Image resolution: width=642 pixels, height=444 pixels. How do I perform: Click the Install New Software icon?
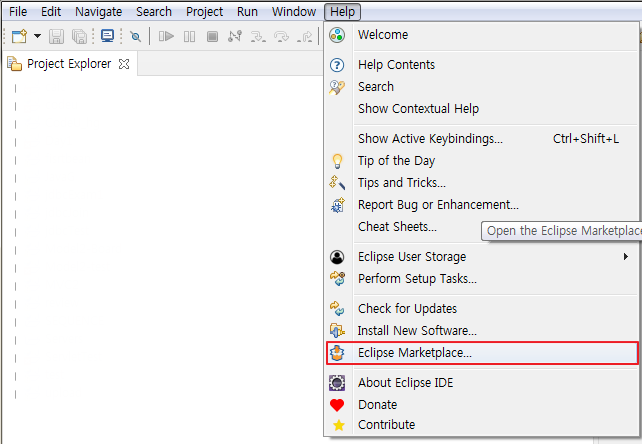point(337,331)
